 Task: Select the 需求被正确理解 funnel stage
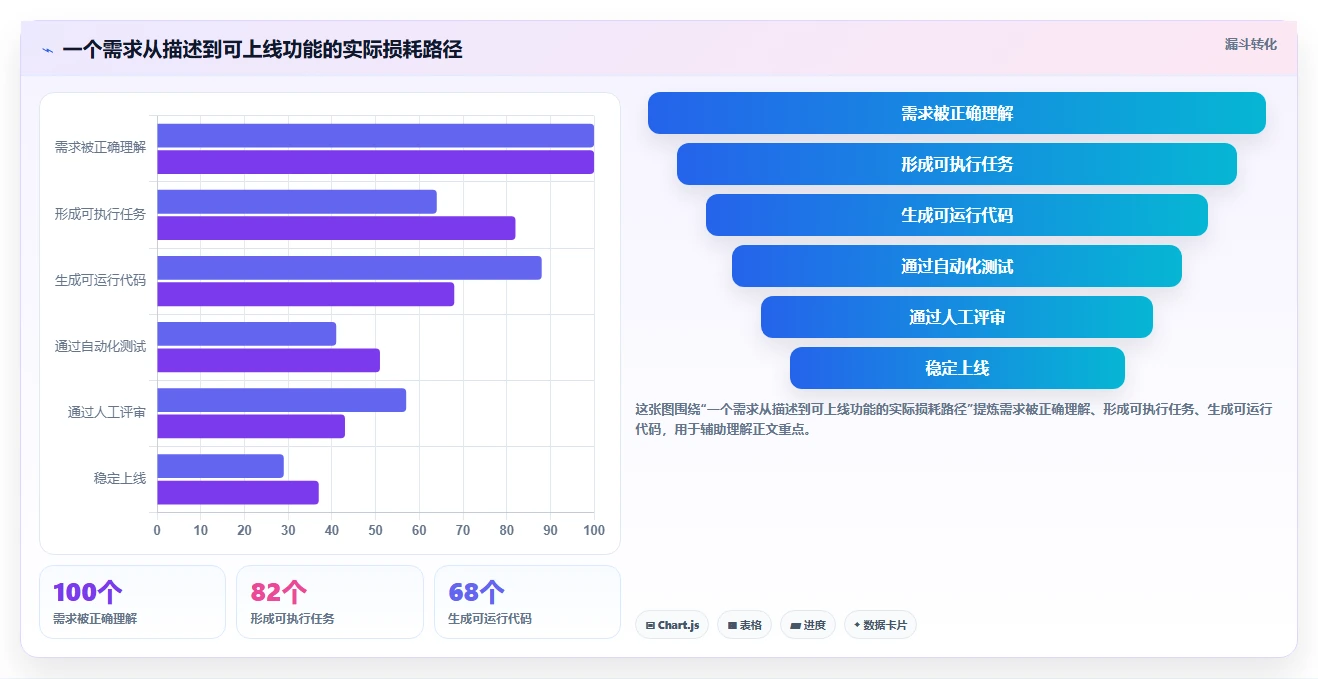tap(957, 113)
